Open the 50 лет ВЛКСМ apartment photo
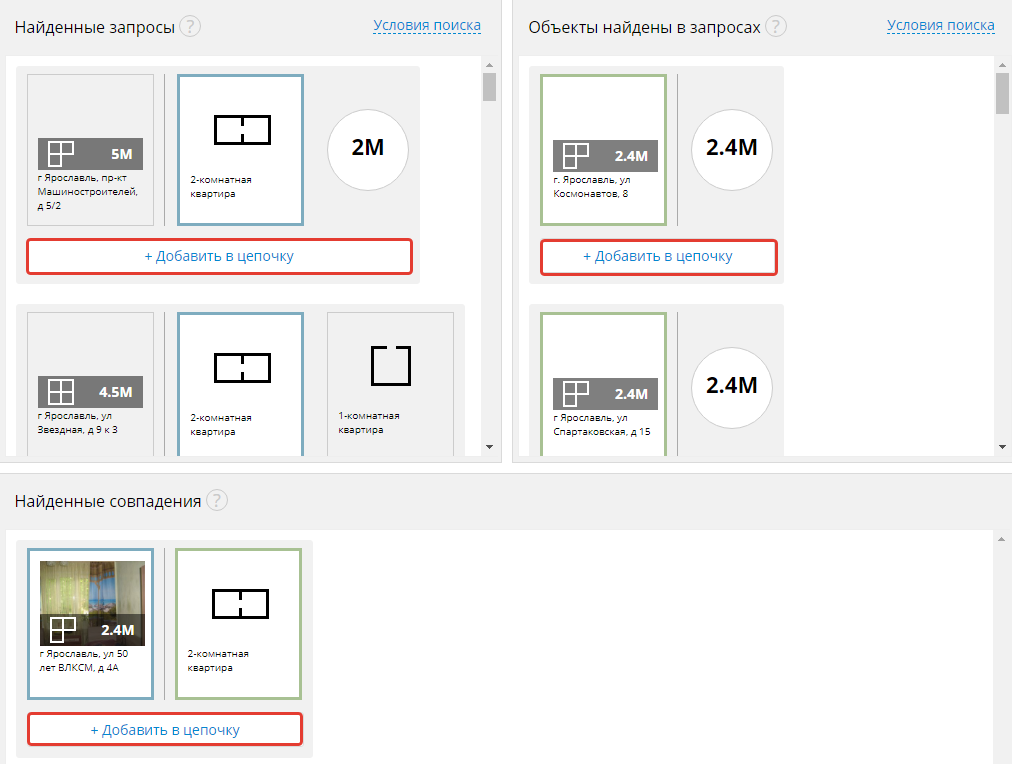1012x764 pixels. pos(92,590)
